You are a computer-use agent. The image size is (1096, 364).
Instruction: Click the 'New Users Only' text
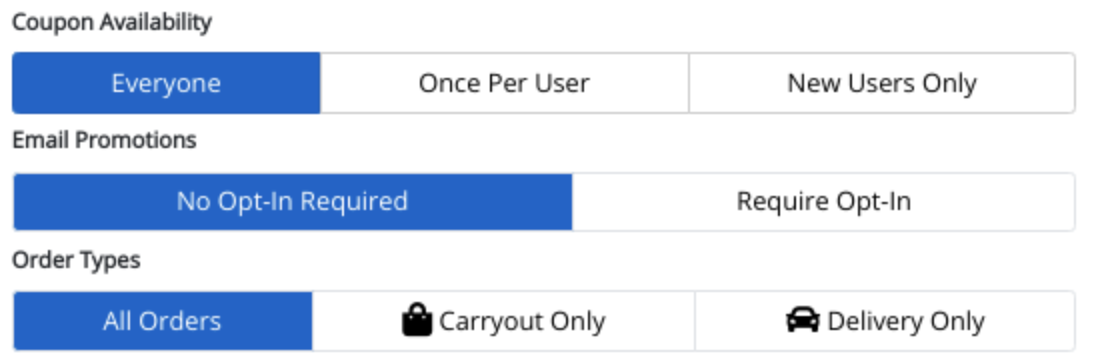click(882, 83)
